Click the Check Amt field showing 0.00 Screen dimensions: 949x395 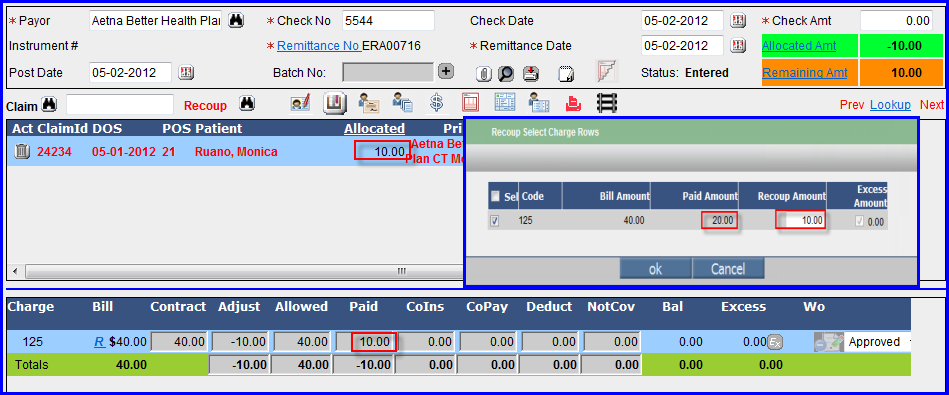coord(896,21)
